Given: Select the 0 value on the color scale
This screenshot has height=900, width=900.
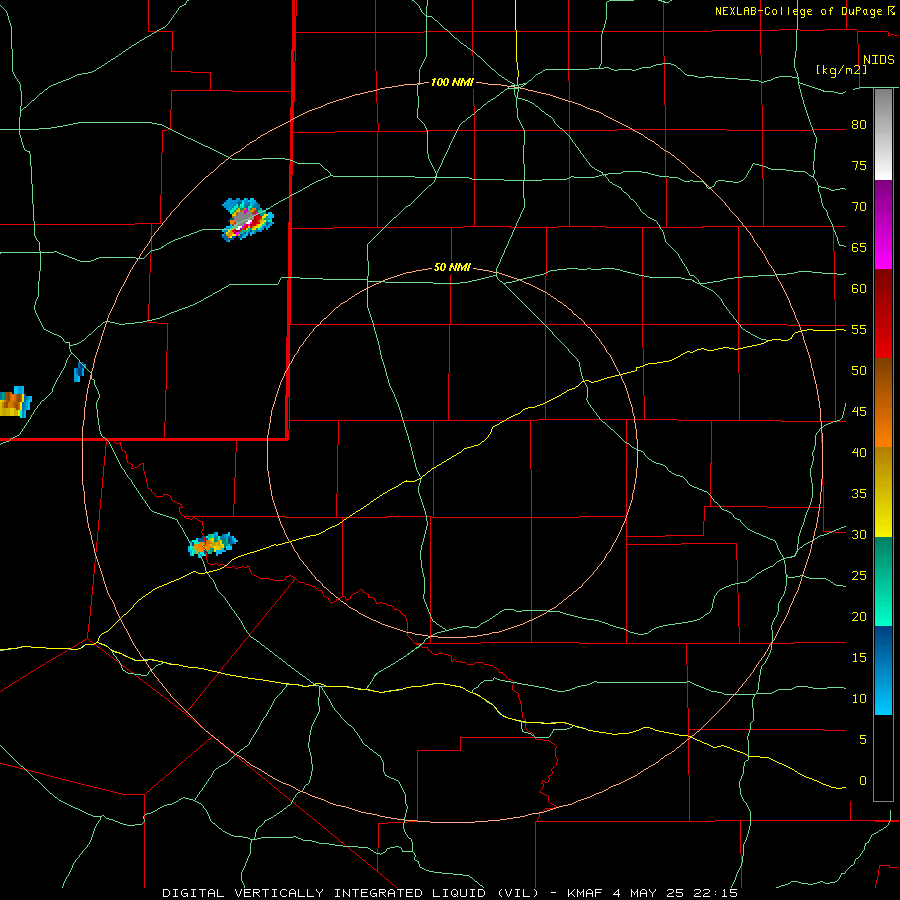Looking at the screenshot, I should pyautogui.click(x=863, y=781).
